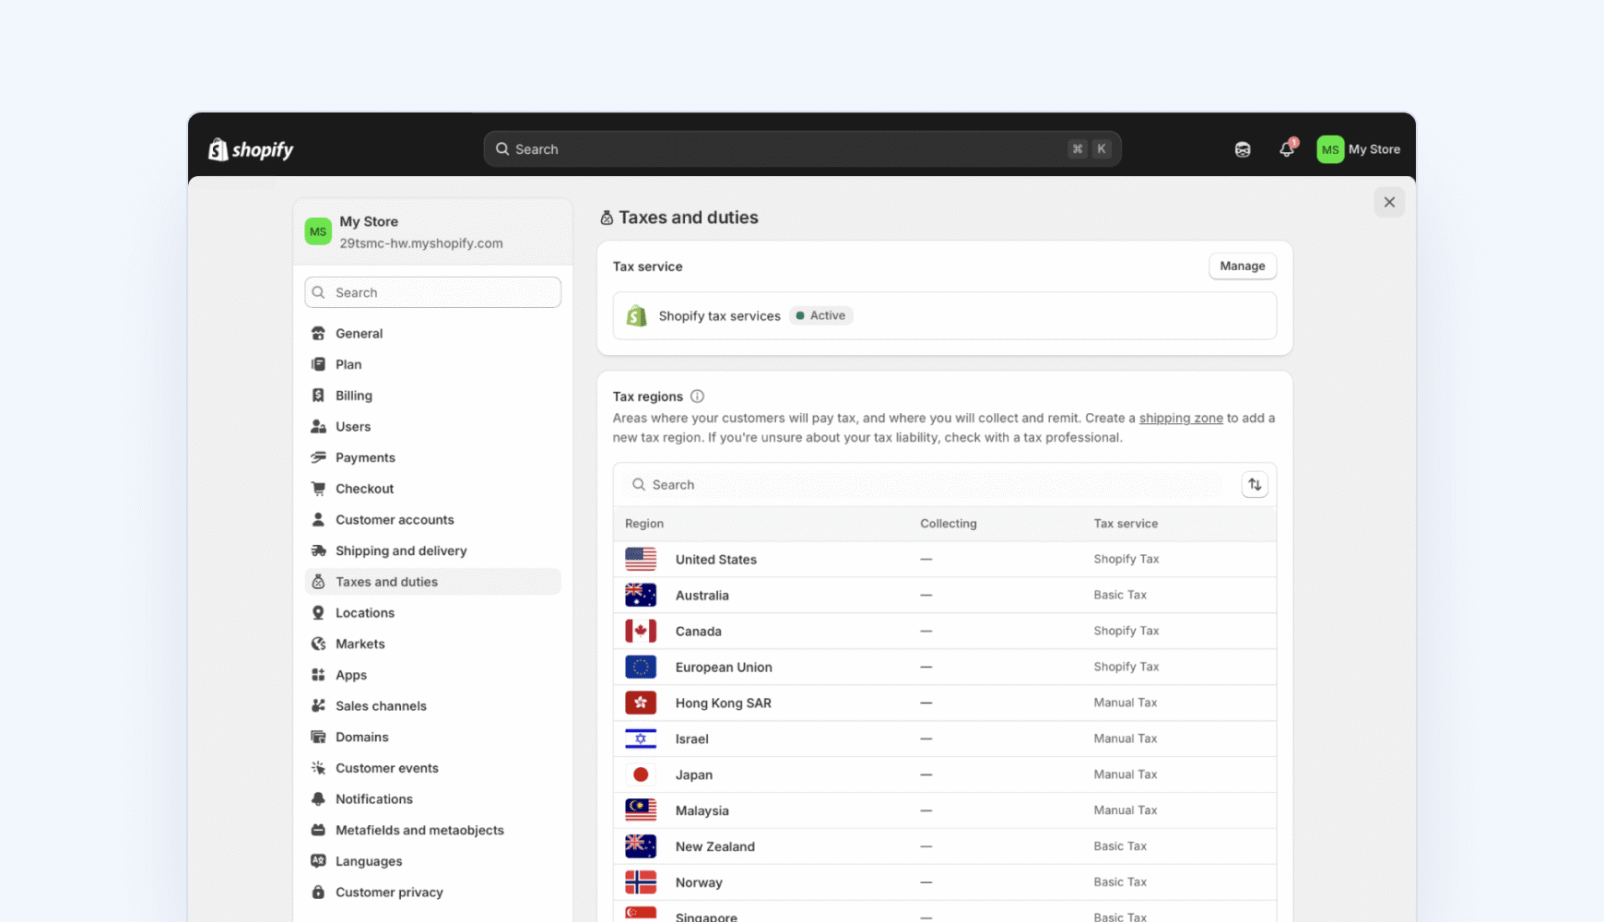Screen dimensions: 1604x922
Task: Click the main top bar Search field
Action: 802,149
